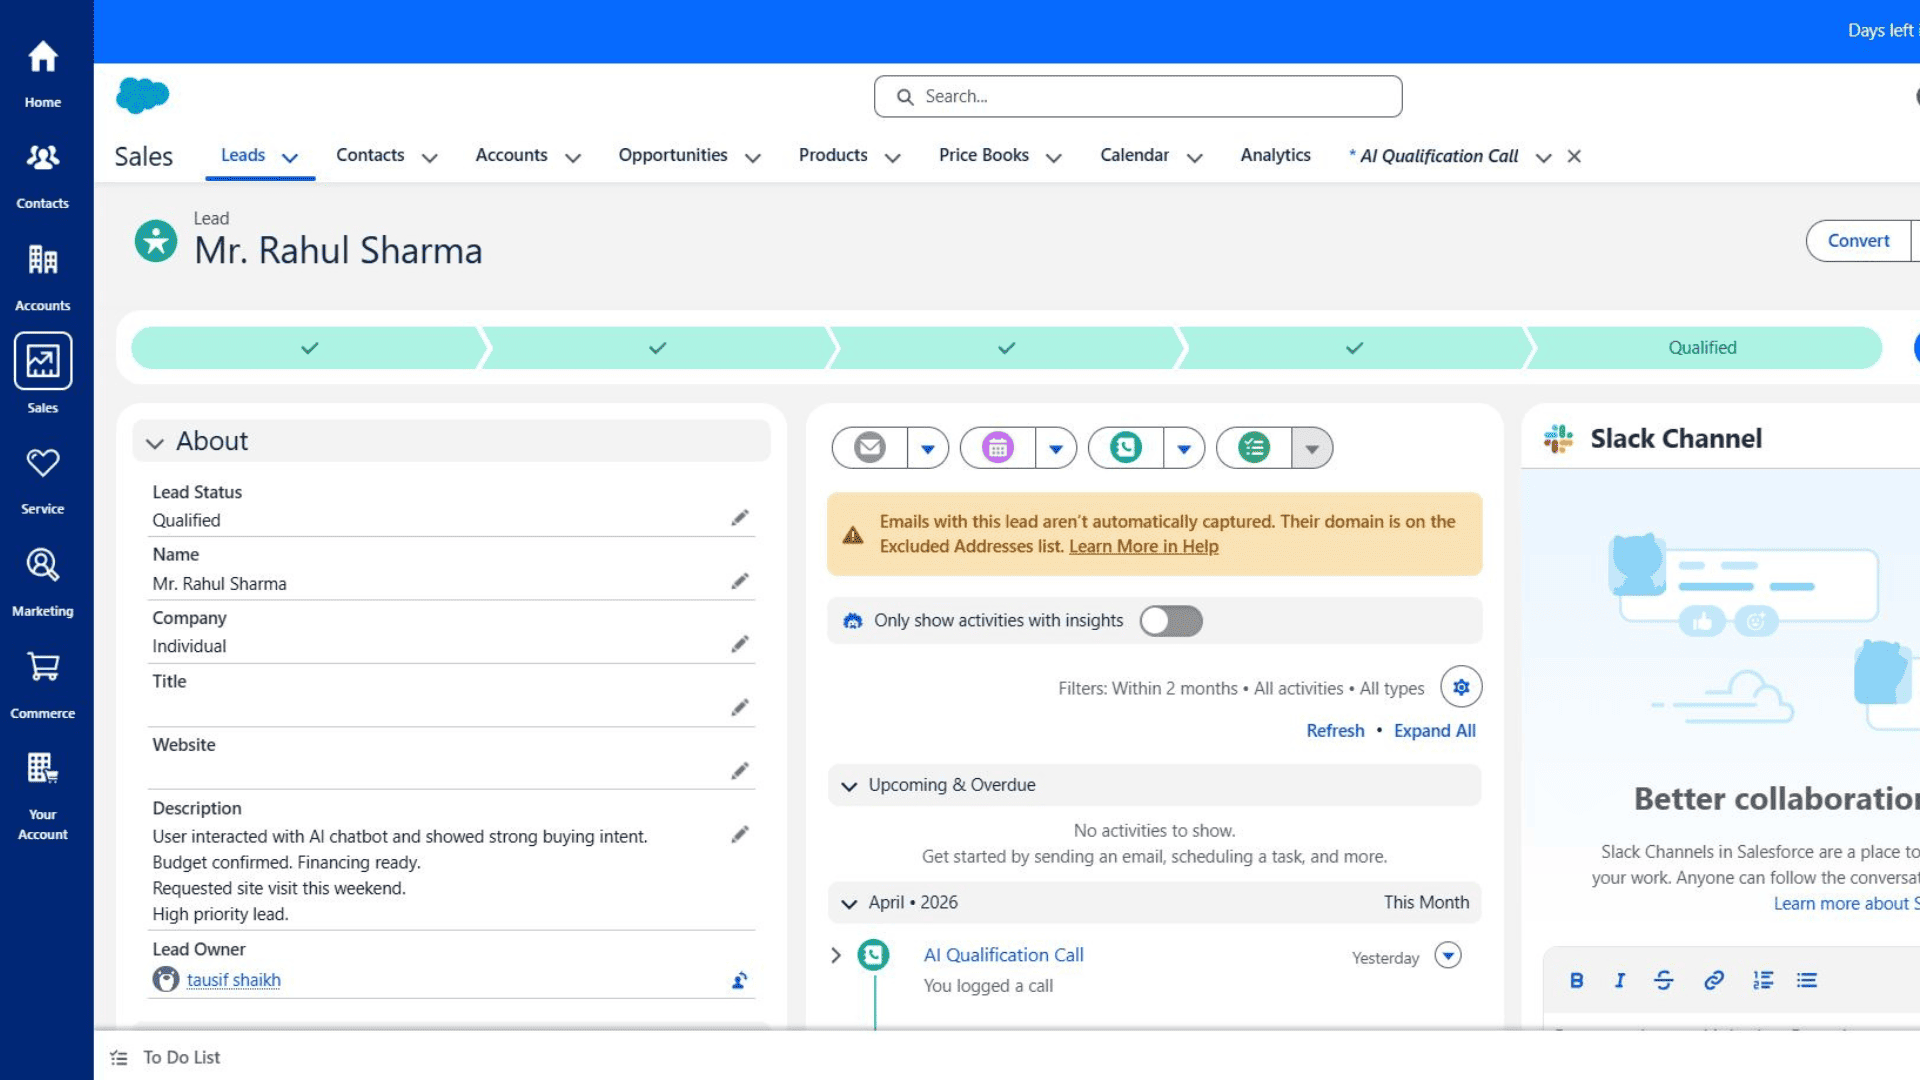The image size is (1920, 1080).
Task: Edit the Title field pencil icon
Action: pyautogui.click(x=740, y=708)
